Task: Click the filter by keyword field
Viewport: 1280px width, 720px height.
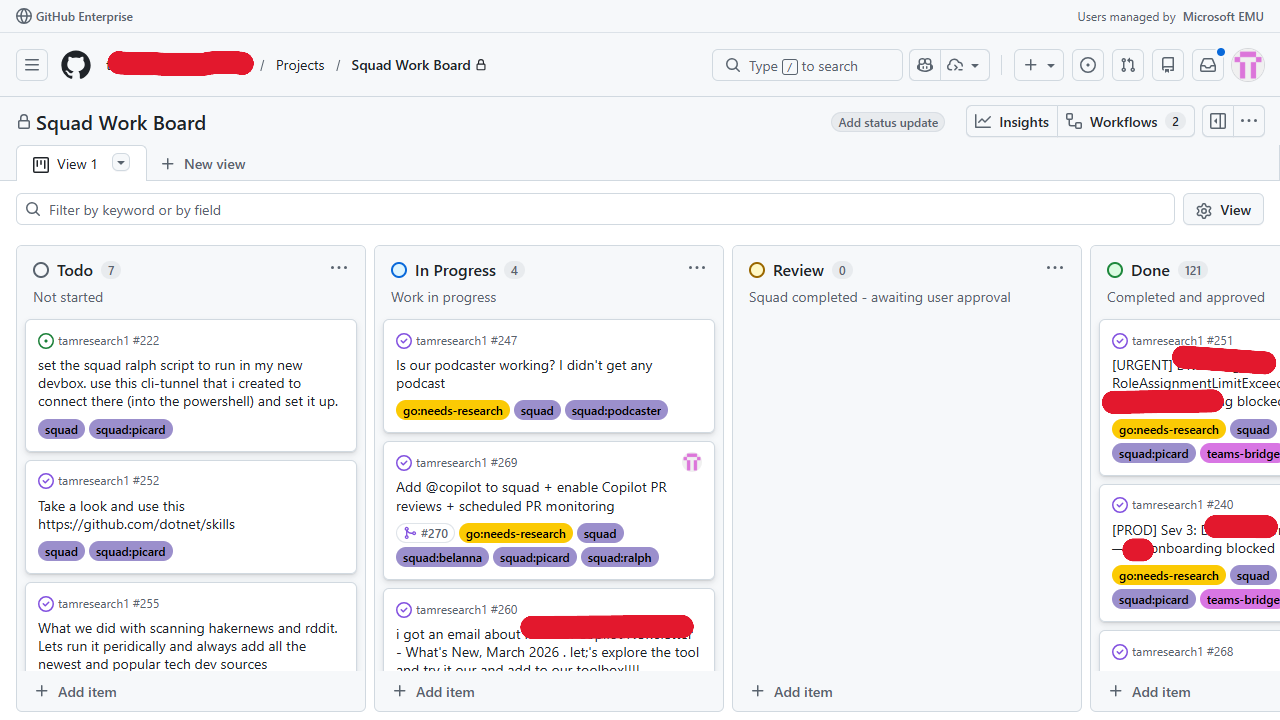Action: pos(400,209)
